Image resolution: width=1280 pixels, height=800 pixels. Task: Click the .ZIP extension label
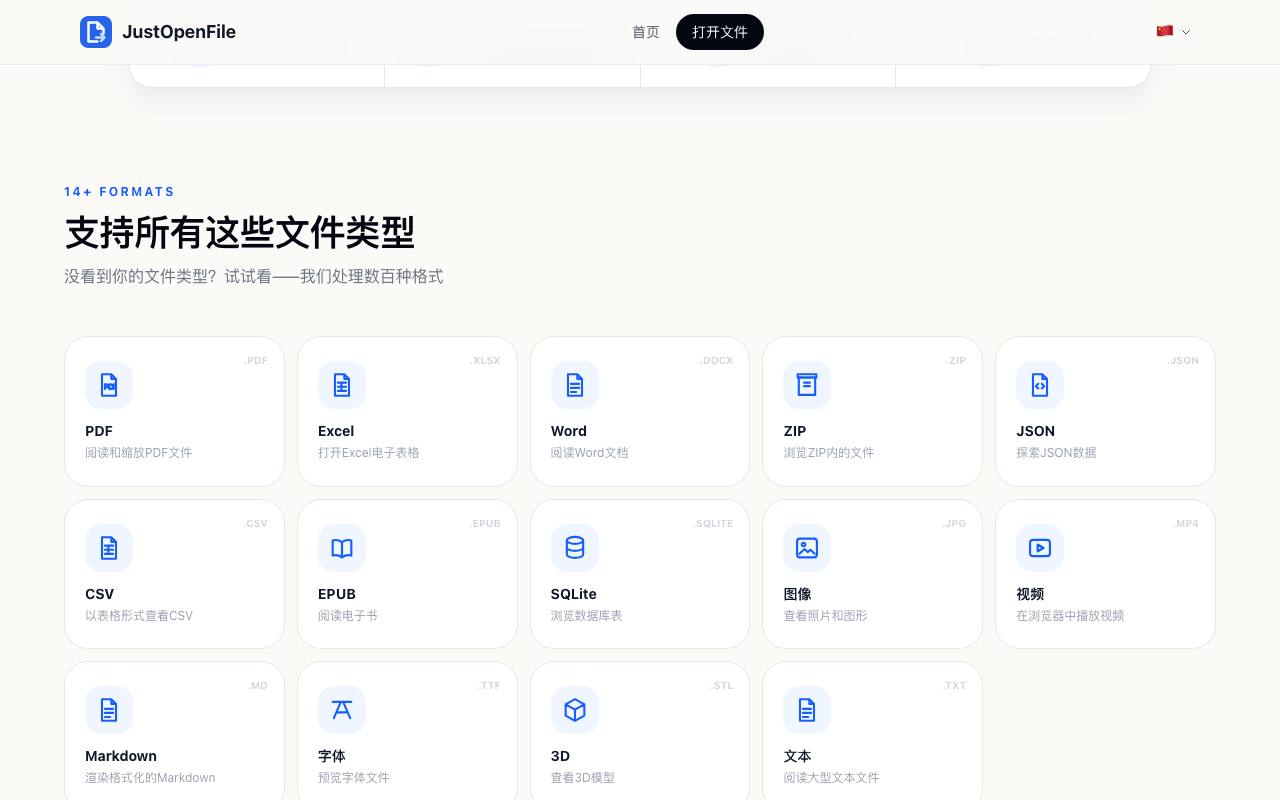pos(957,361)
